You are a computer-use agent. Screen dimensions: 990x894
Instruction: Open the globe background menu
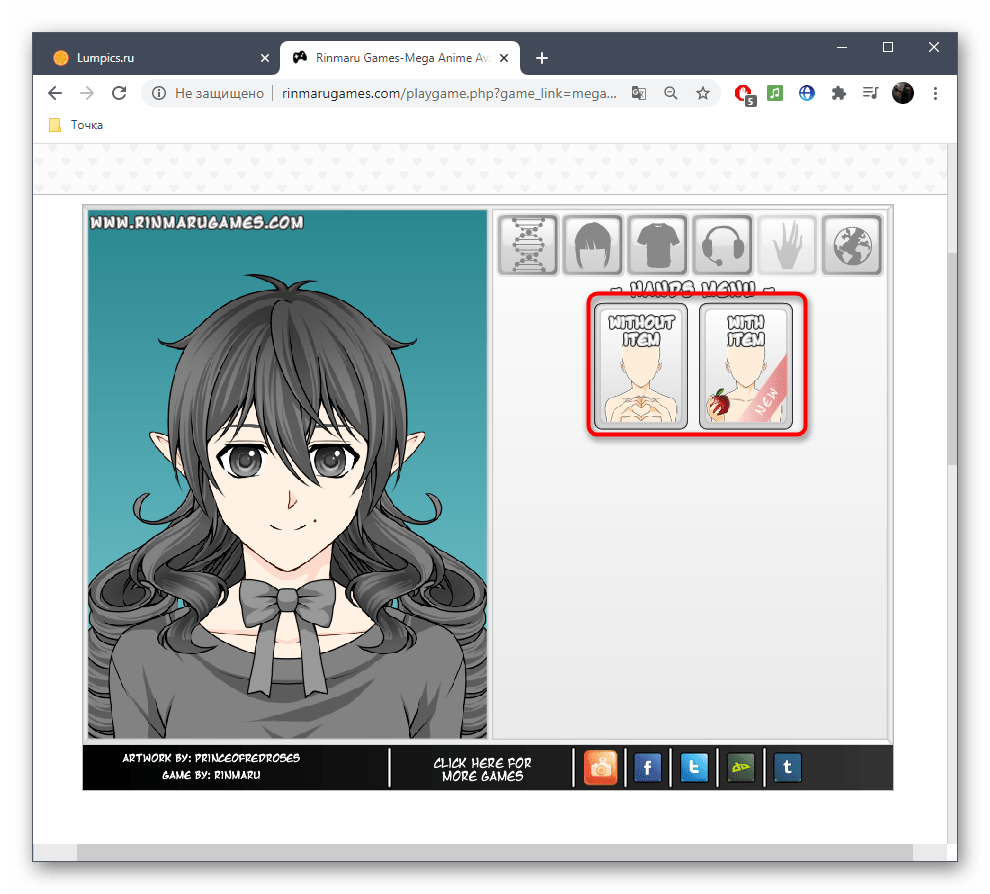click(x=852, y=245)
